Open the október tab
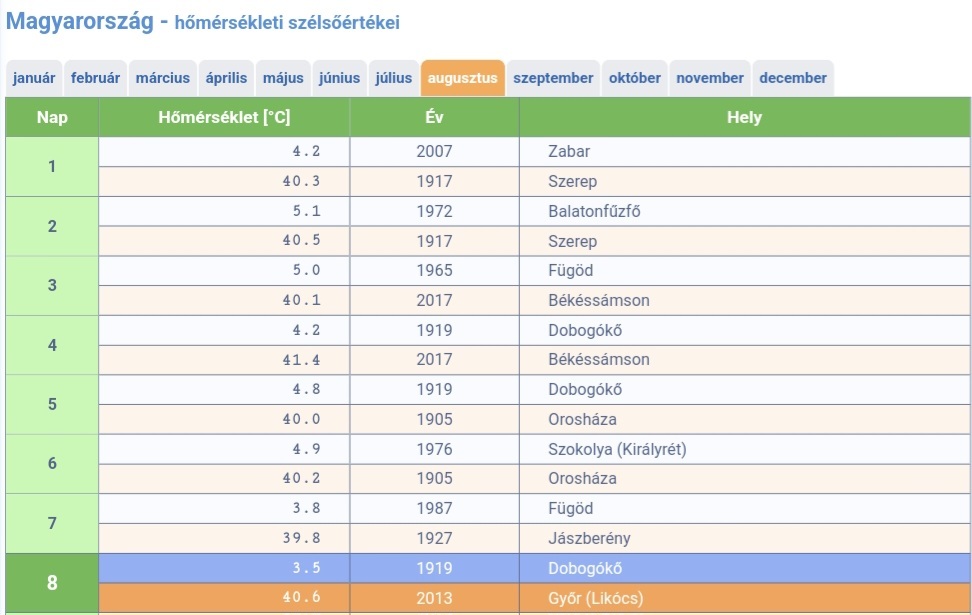Image resolution: width=972 pixels, height=615 pixels. coord(634,77)
